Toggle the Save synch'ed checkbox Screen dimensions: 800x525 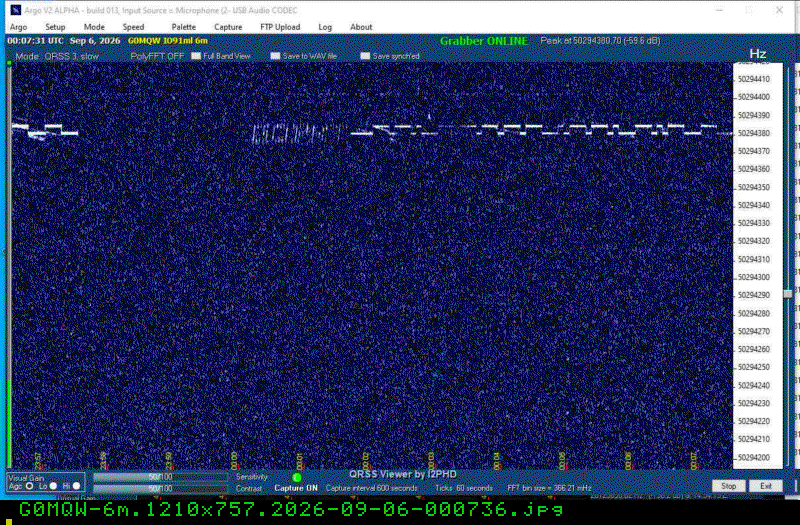pos(365,56)
